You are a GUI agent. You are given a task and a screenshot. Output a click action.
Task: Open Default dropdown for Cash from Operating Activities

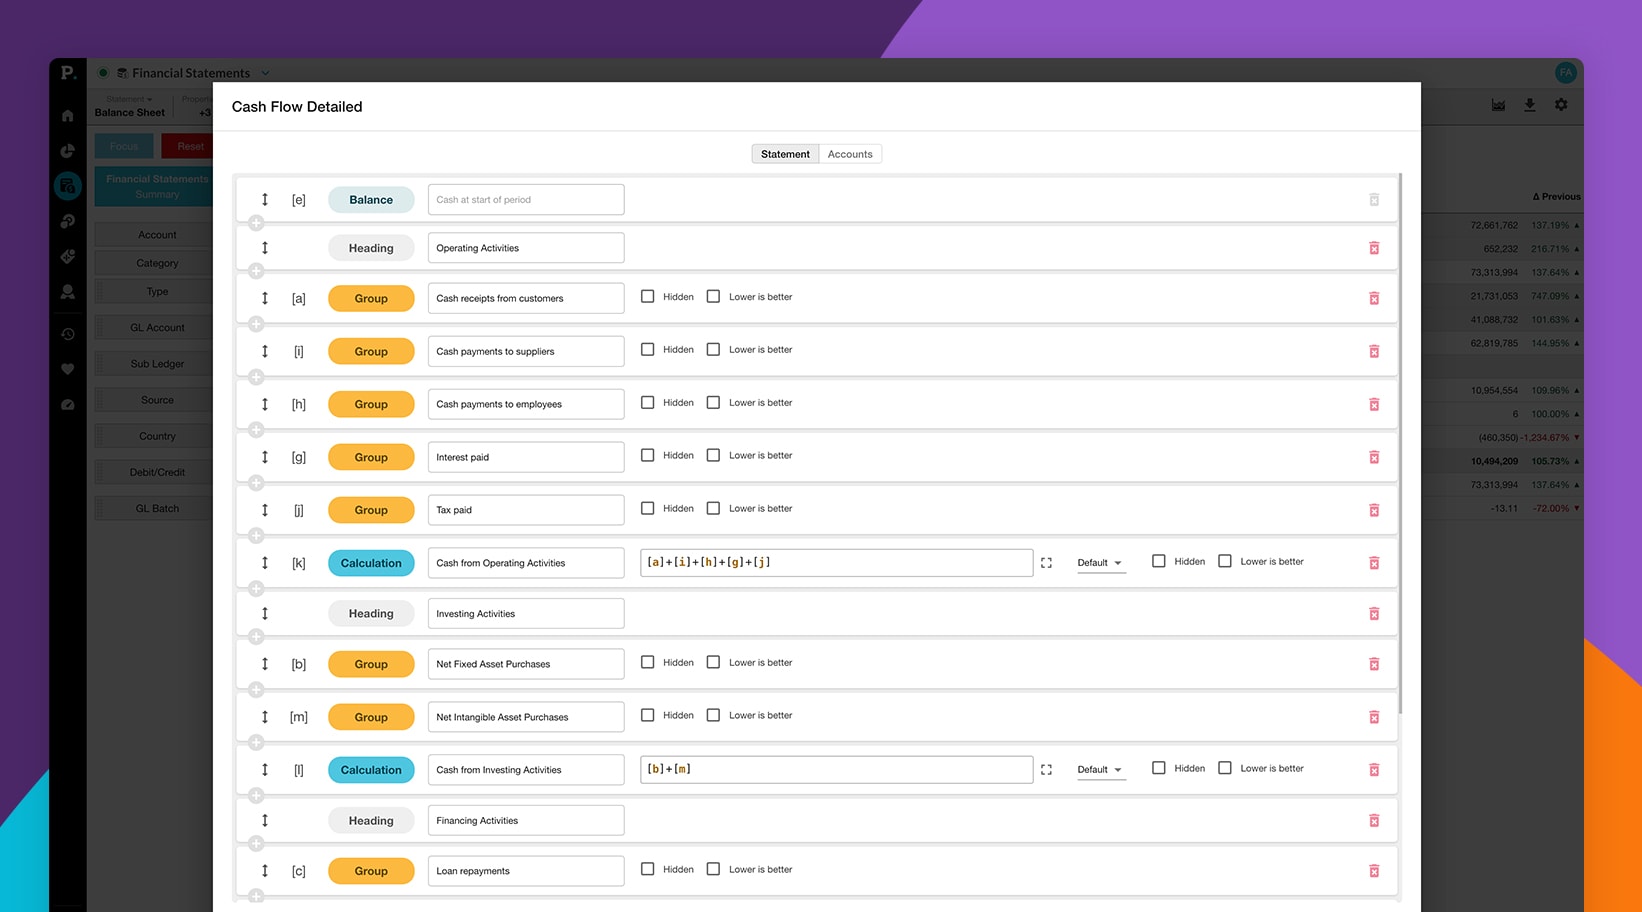click(x=1099, y=563)
